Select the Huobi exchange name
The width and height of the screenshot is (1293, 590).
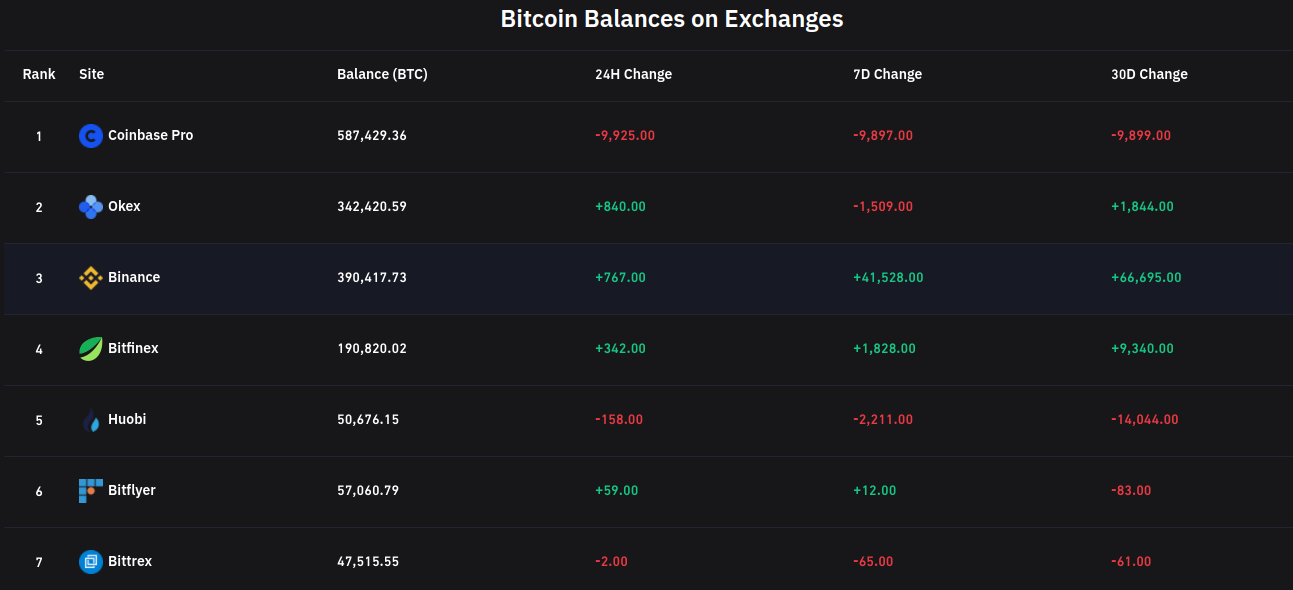click(127, 419)
